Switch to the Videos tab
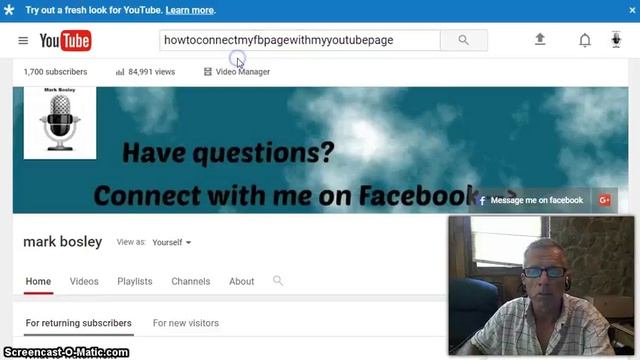 click(x=84, y=282)
